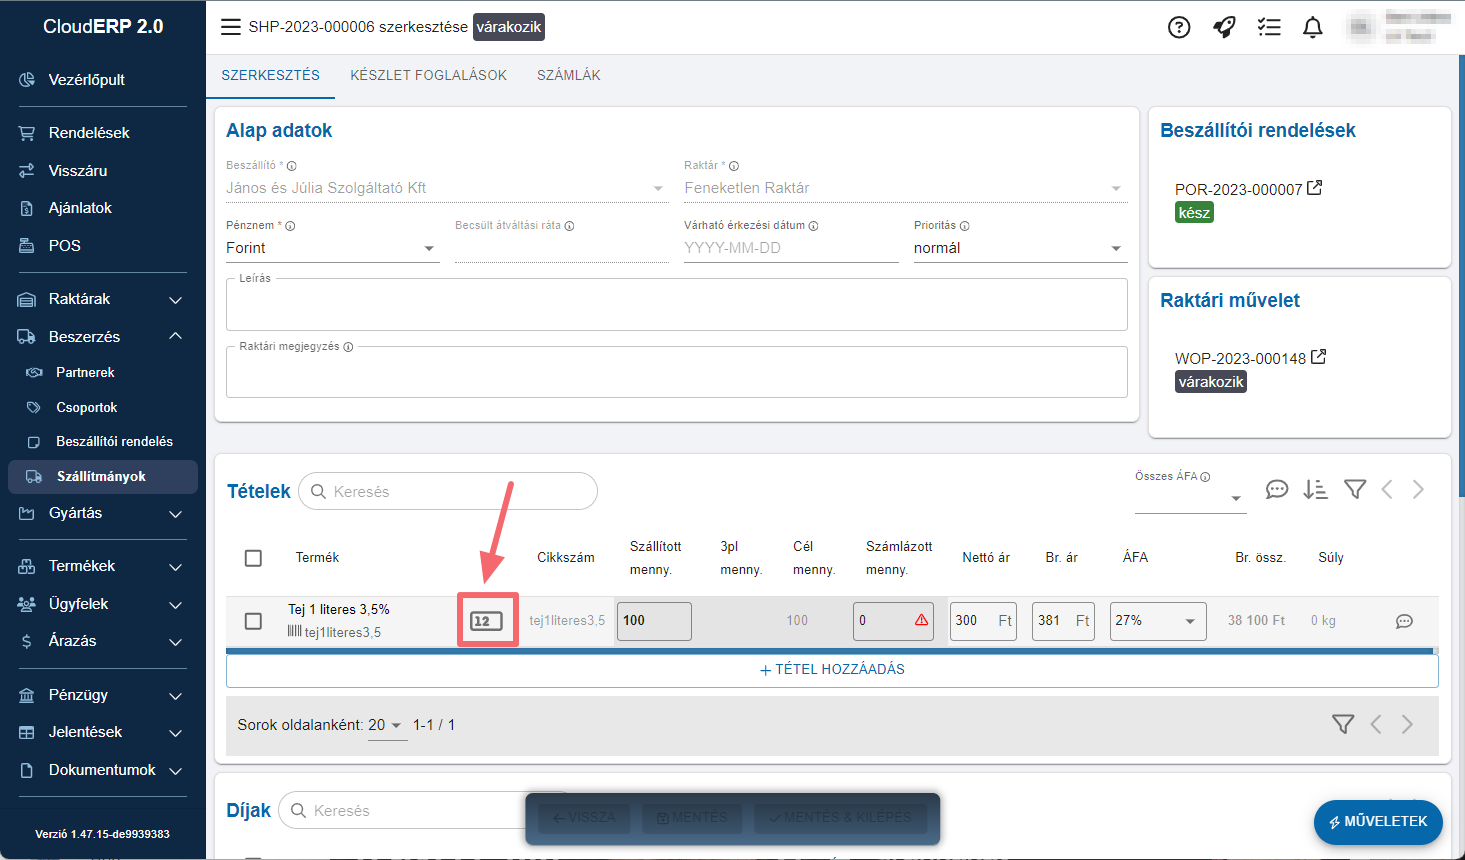
Task: Open the notifications bell
Action: (x=1313, y=27)
